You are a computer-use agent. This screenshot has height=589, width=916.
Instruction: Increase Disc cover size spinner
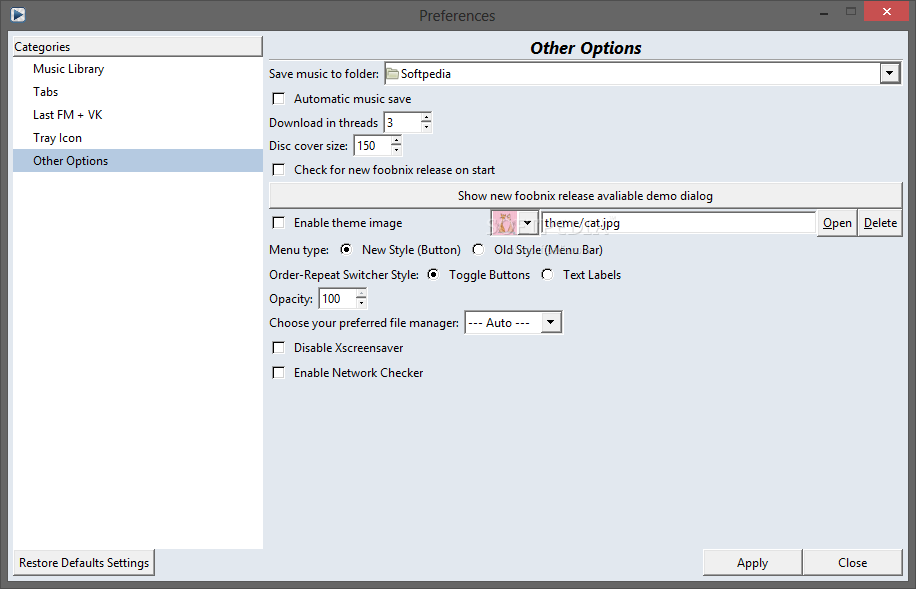coord(396,141)
